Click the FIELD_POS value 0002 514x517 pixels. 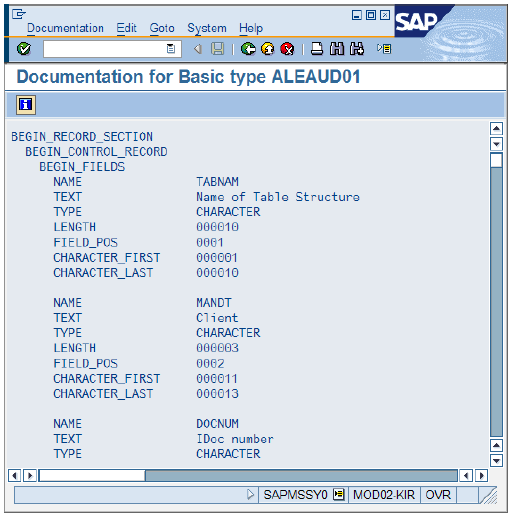(210, 363)
